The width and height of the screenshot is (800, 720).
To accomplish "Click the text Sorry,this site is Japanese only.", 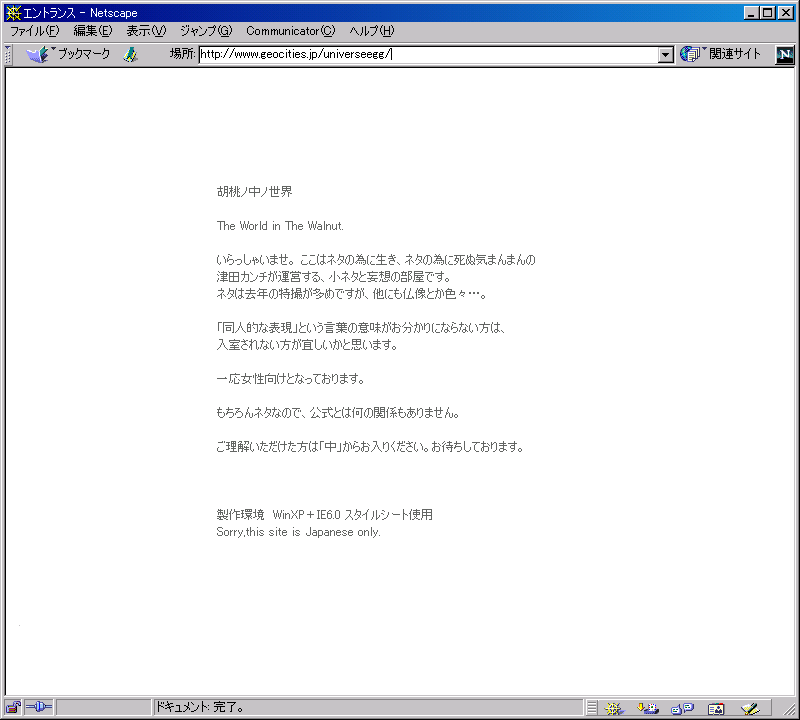I will 298,532.
